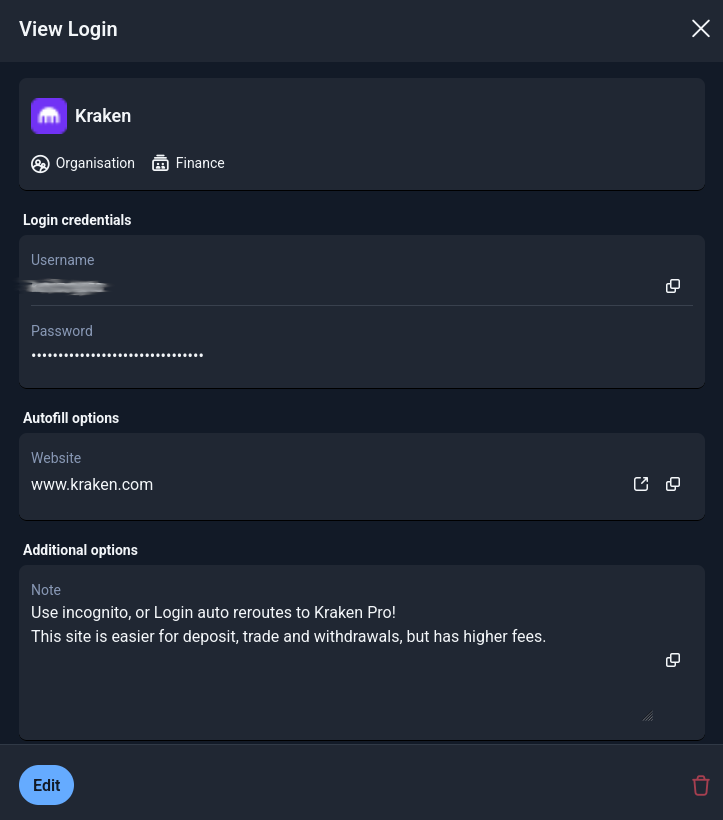
Task: Click the purple Kraken logo icon
Action: point(49,116)
